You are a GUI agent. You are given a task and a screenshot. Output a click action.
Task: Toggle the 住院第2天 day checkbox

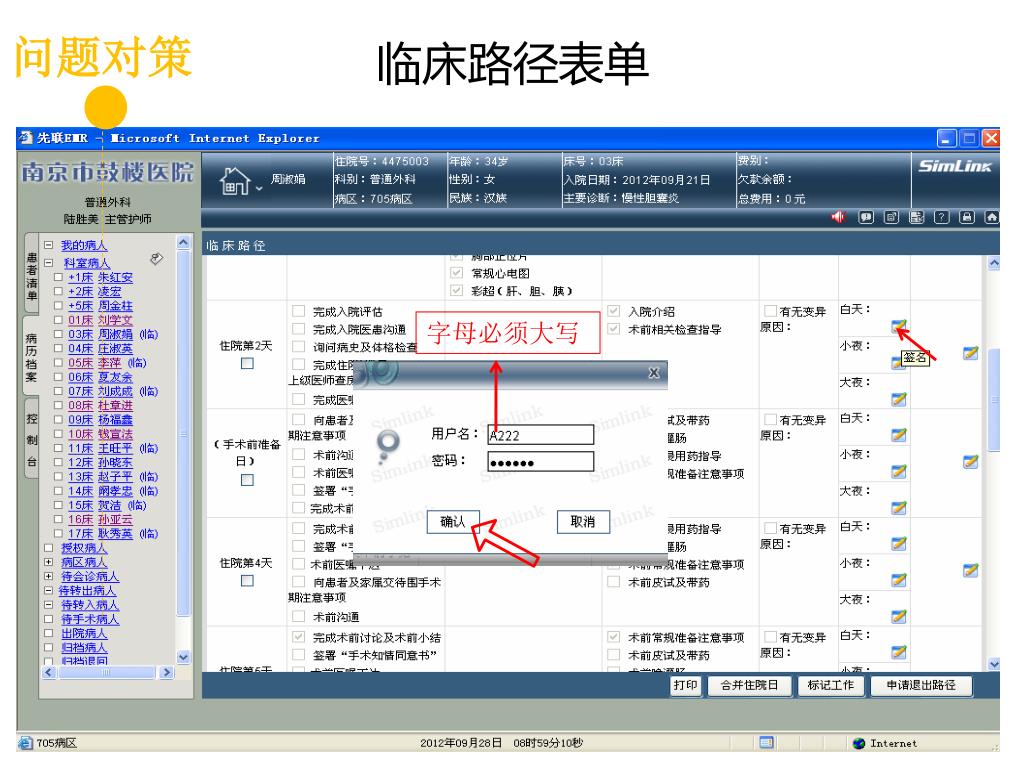click(x=247, y=363)
